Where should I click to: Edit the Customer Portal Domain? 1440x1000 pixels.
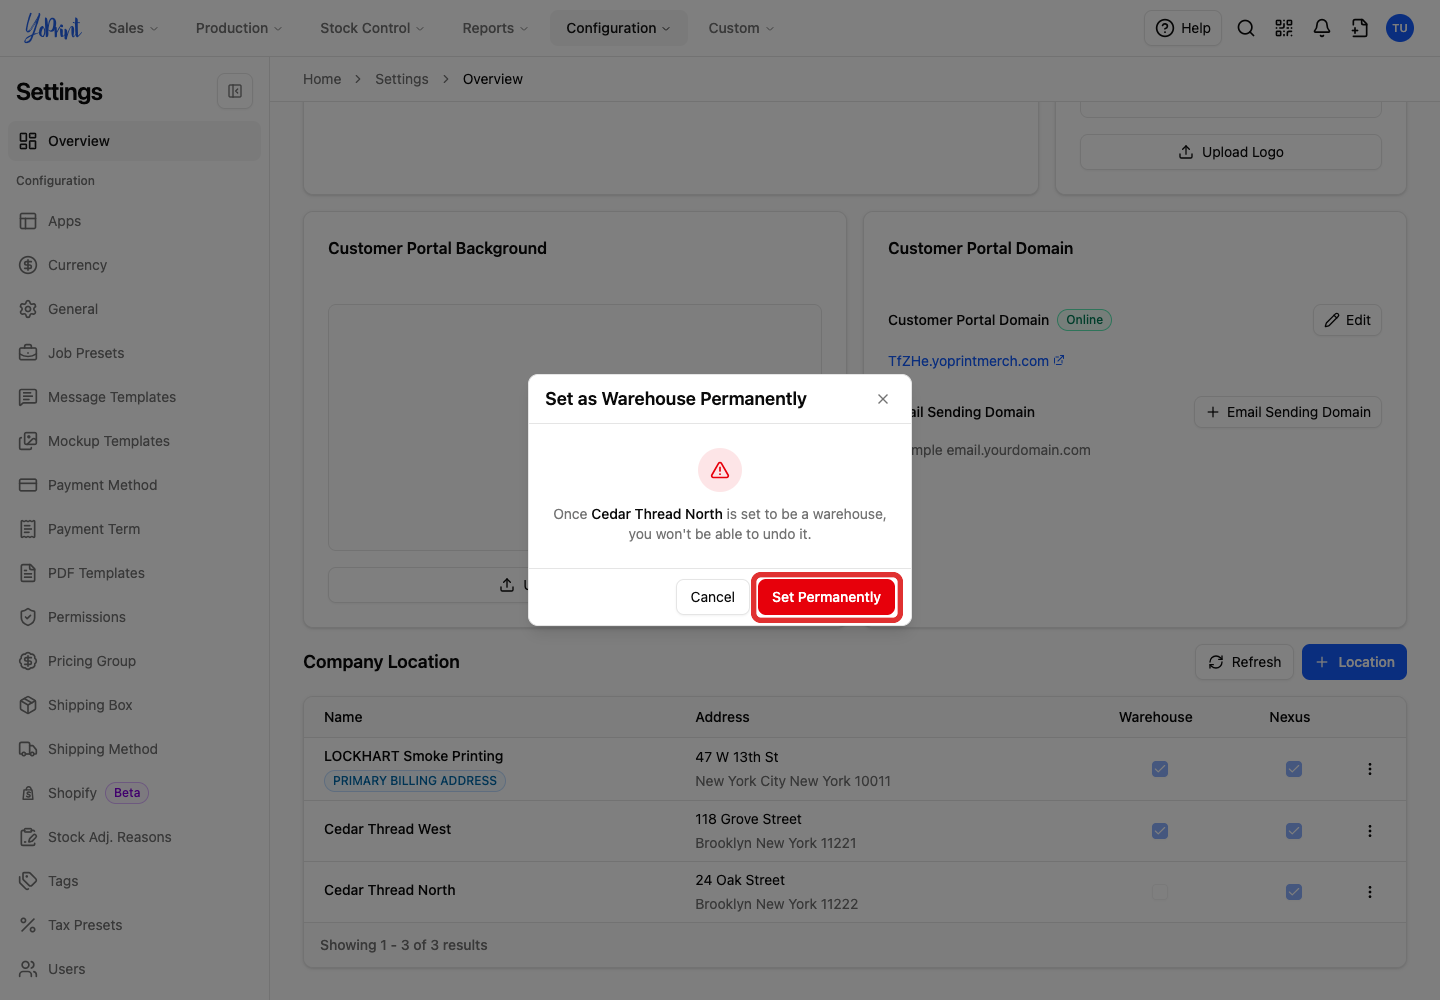click(x=1347, y=320)
